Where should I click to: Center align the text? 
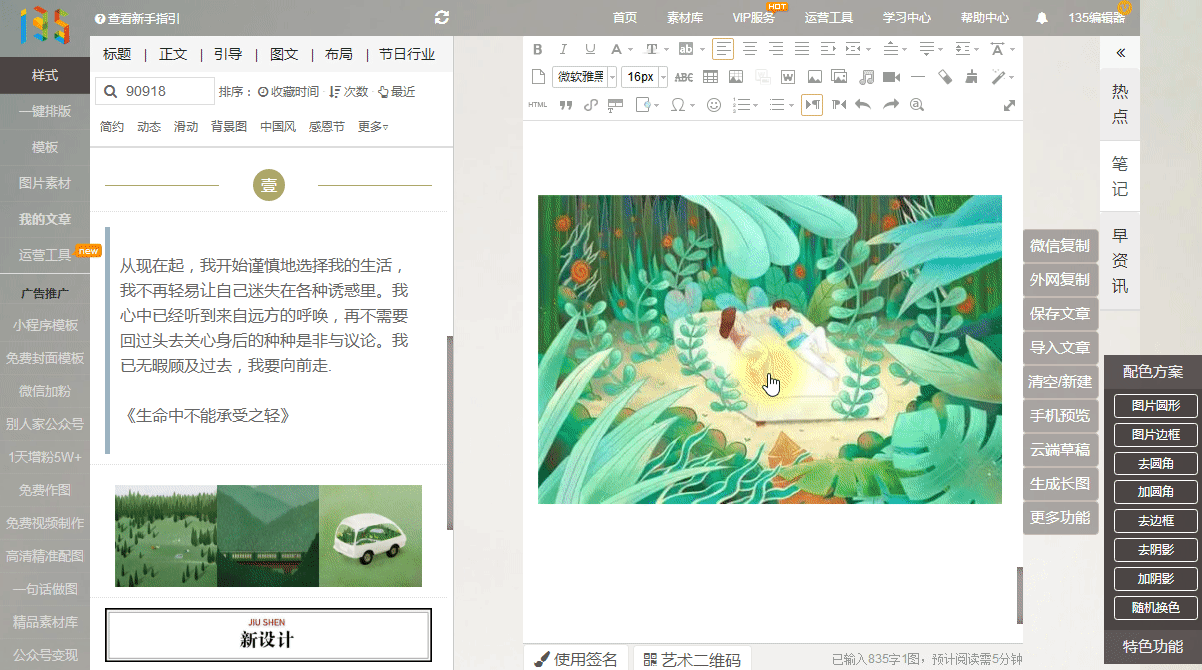click(x=749, y=49)
